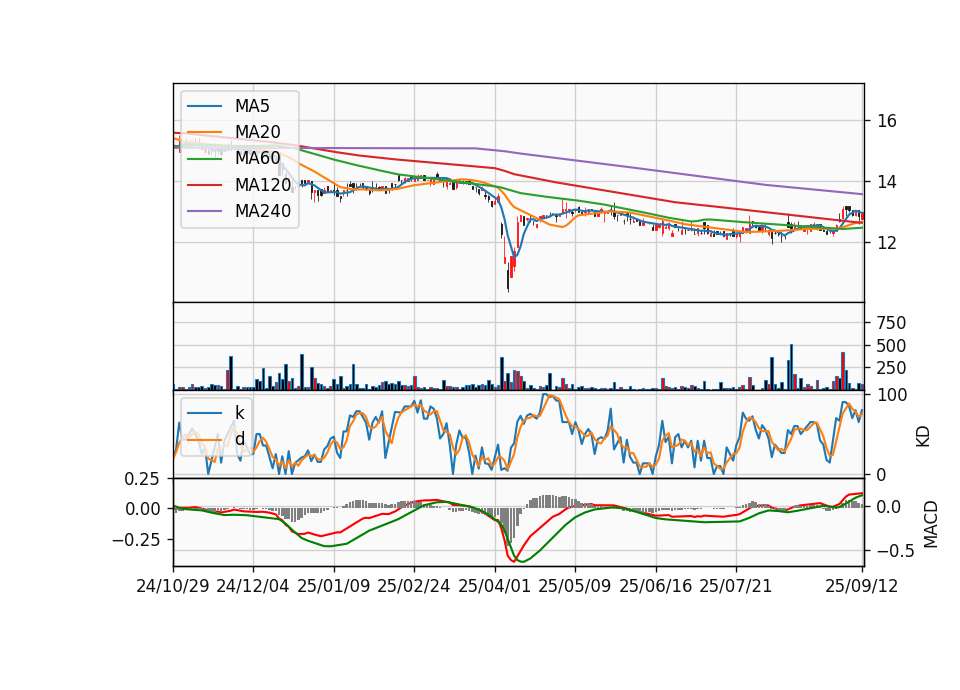
Task: Click the d legend label in KD panel
Action: [x=239, y=438]
